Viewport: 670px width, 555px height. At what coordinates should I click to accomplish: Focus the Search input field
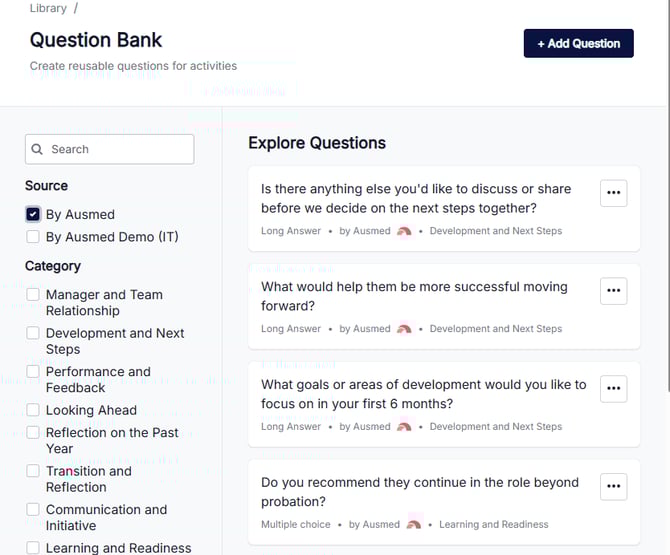[109, 149]
